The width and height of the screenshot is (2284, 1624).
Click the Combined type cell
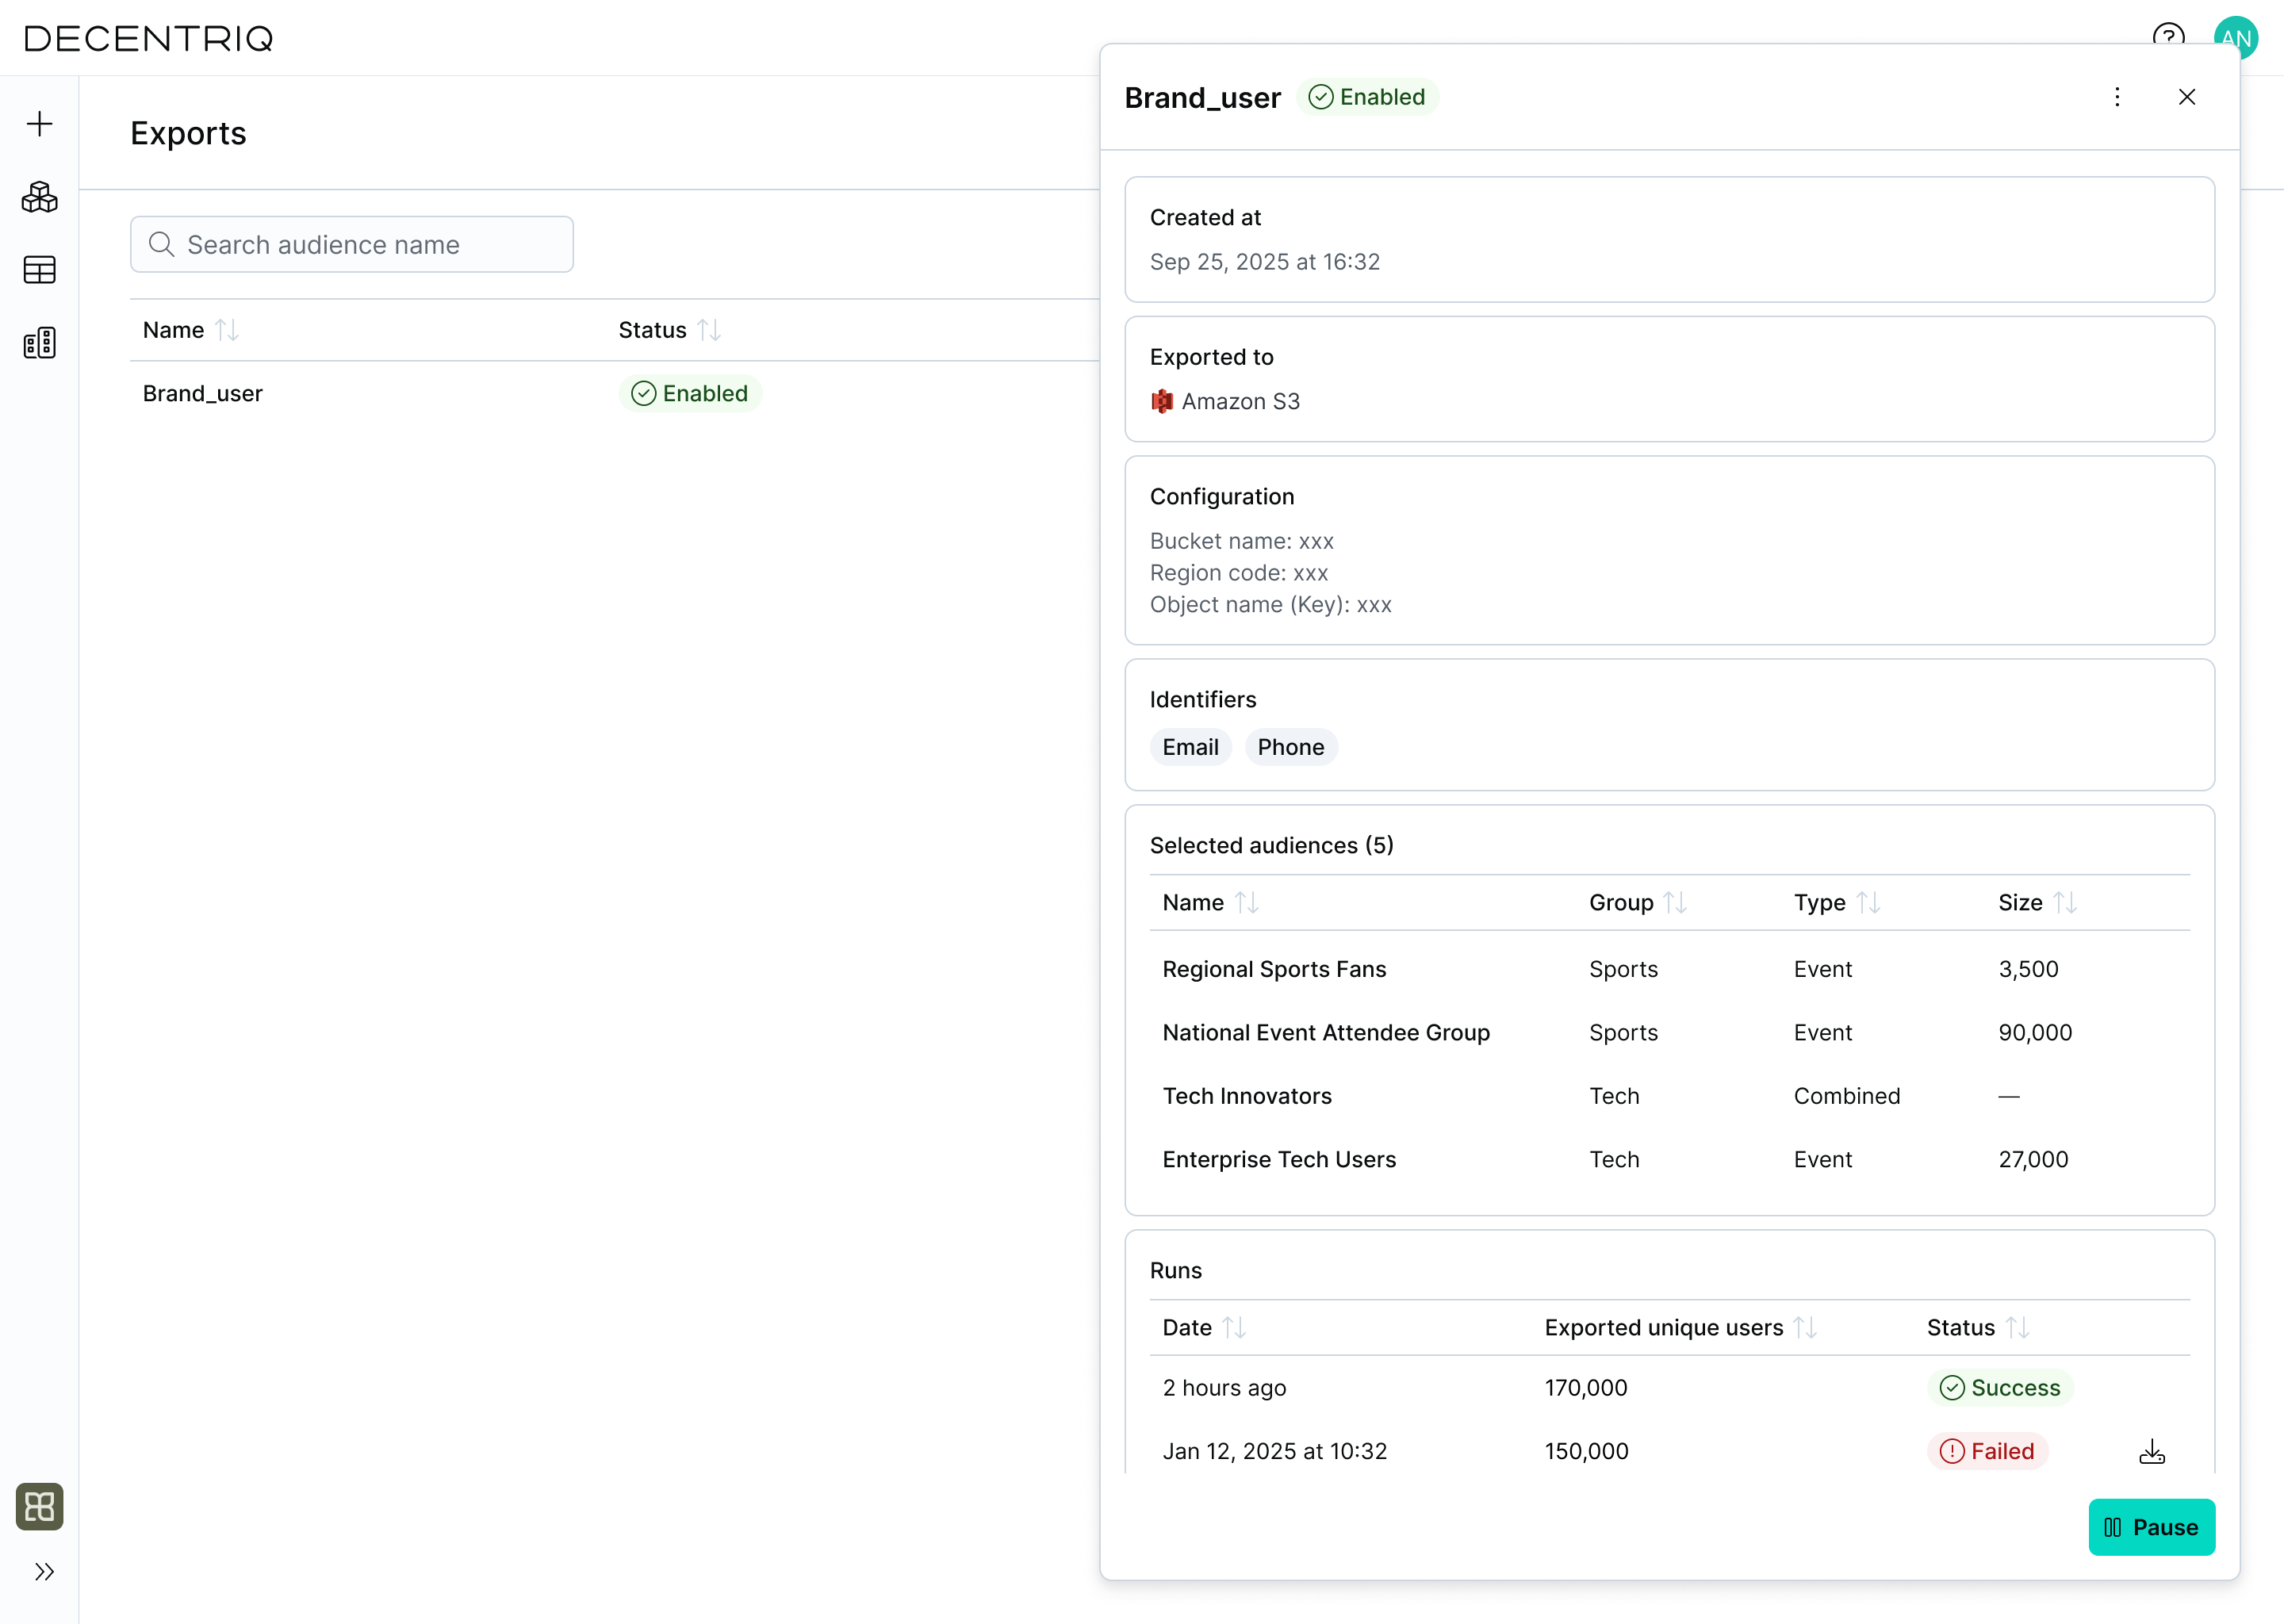(1847, 1096)
